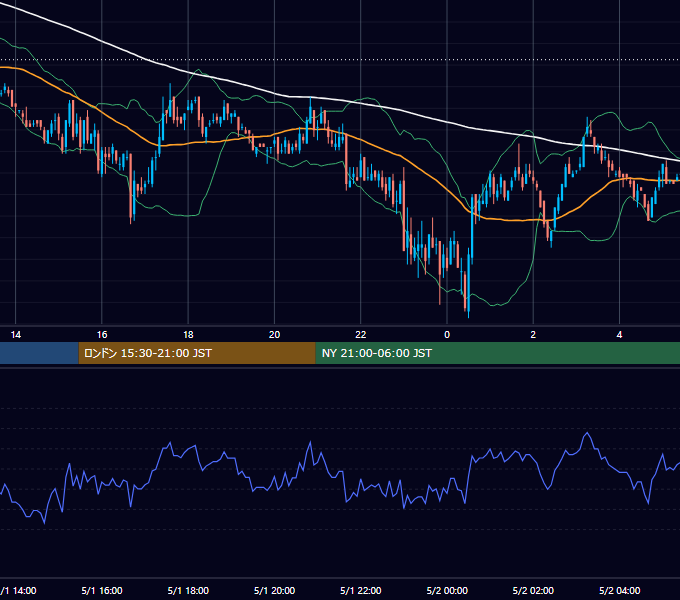This screenshot has width=680, height=600.
Task: Click the '5/1 16:00' label under the oscillator
Action: 102,591
